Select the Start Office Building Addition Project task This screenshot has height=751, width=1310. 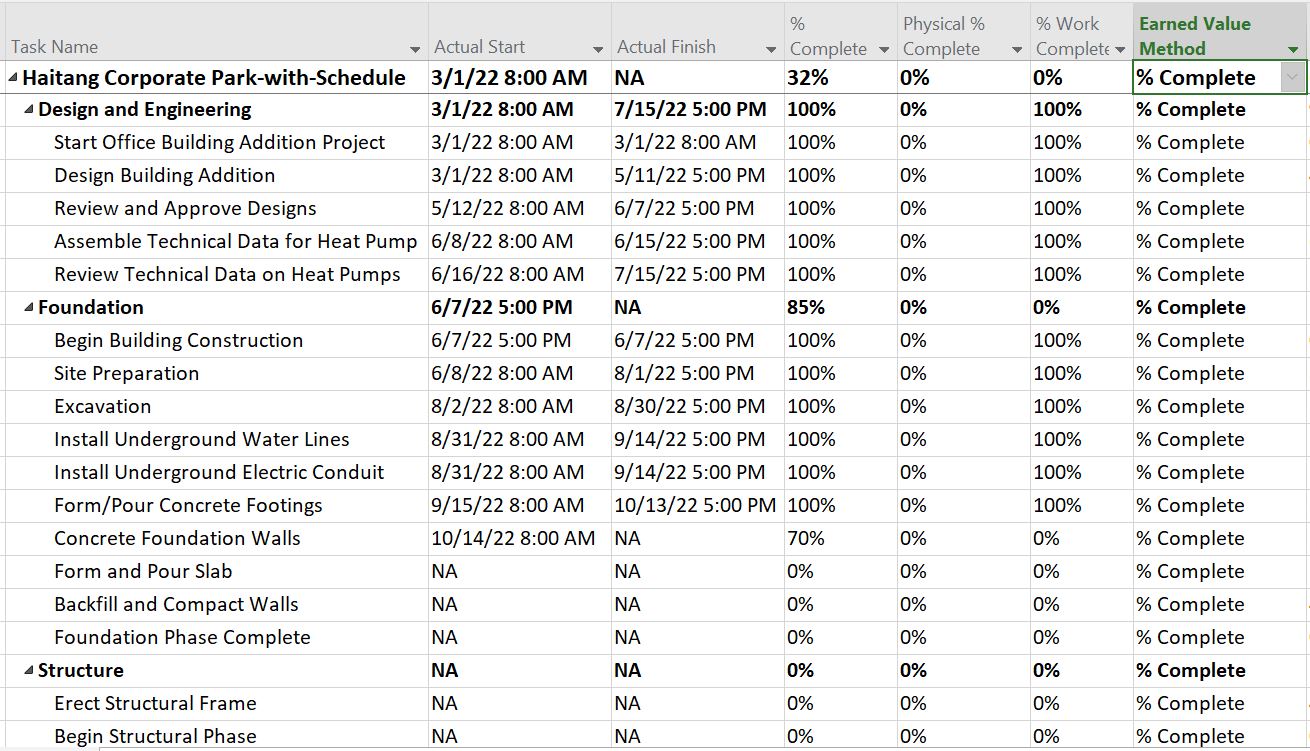(x=220, y=143)
